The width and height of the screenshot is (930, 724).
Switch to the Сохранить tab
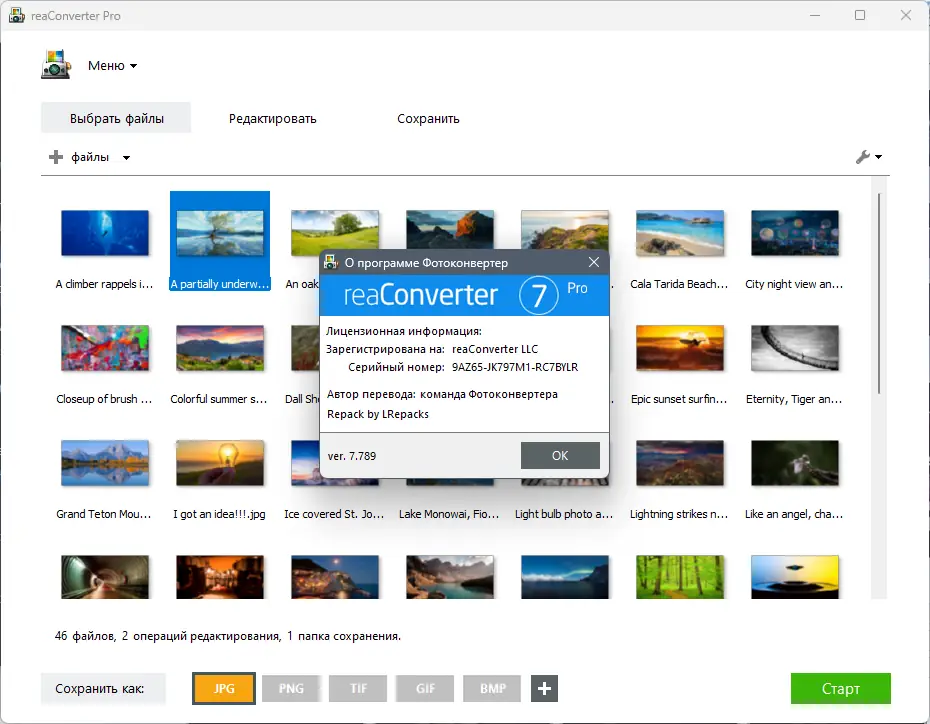click(428, 119)
